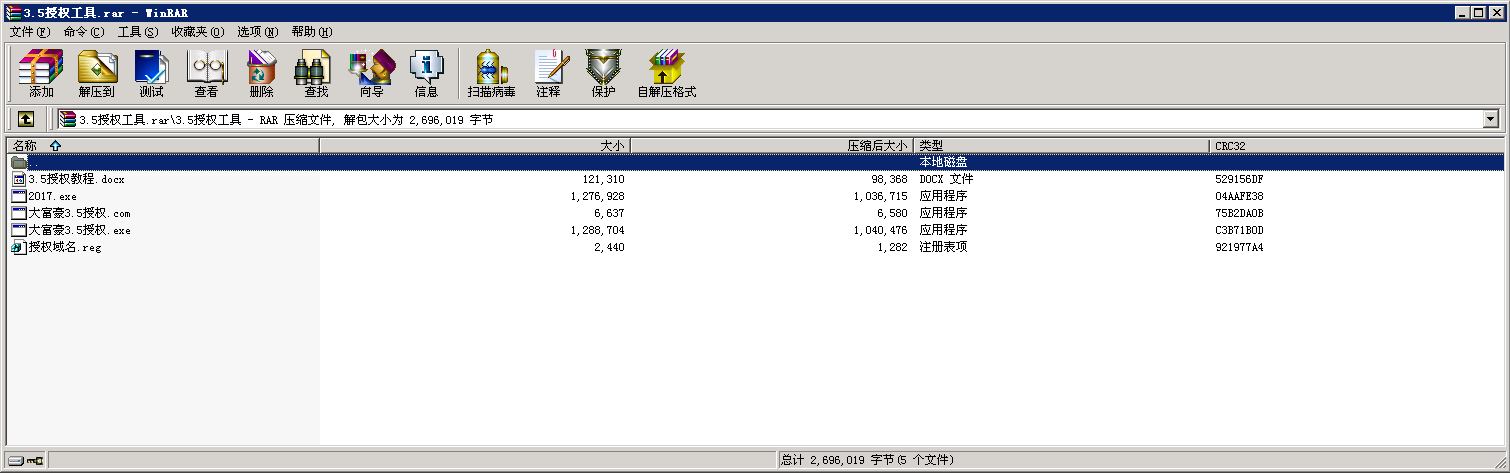Click the Extract To (解压到) icon
The width and height of the screenshot is (1510, 473).
(x=97, y=74)
